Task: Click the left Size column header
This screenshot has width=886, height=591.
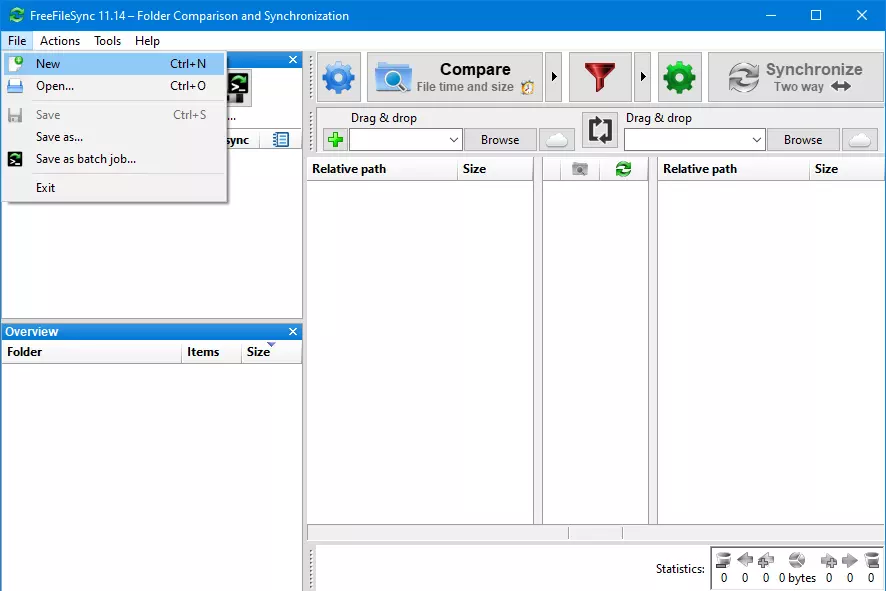Action: coord(494,169)
